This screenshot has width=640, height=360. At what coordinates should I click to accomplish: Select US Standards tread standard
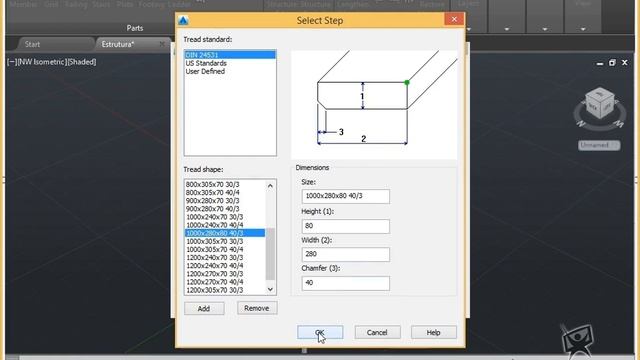230,63
